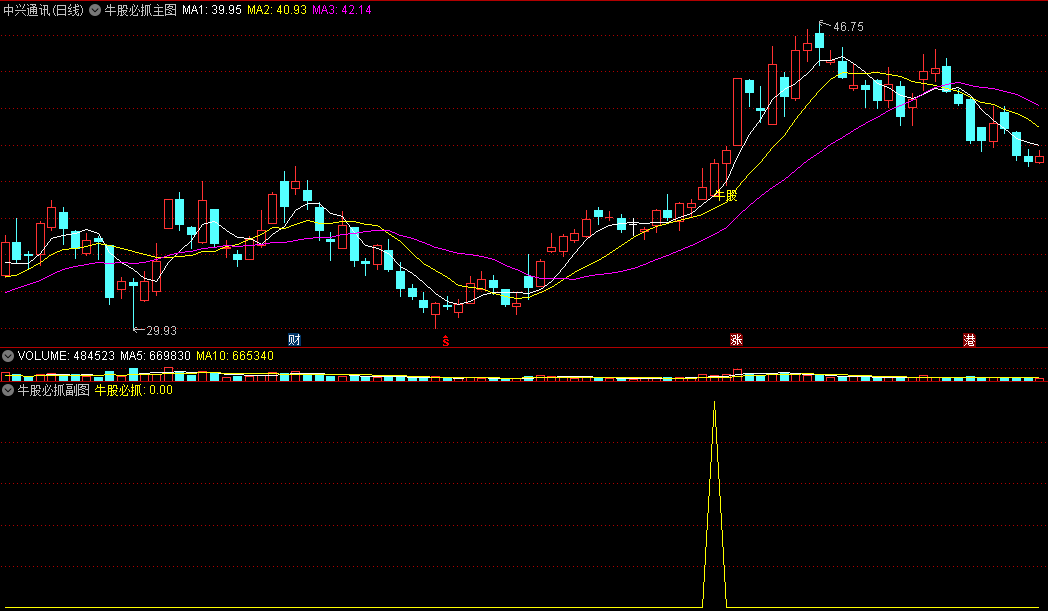Expand the 牛股必抓主图 indicator dropdown

tap(95, 10)
